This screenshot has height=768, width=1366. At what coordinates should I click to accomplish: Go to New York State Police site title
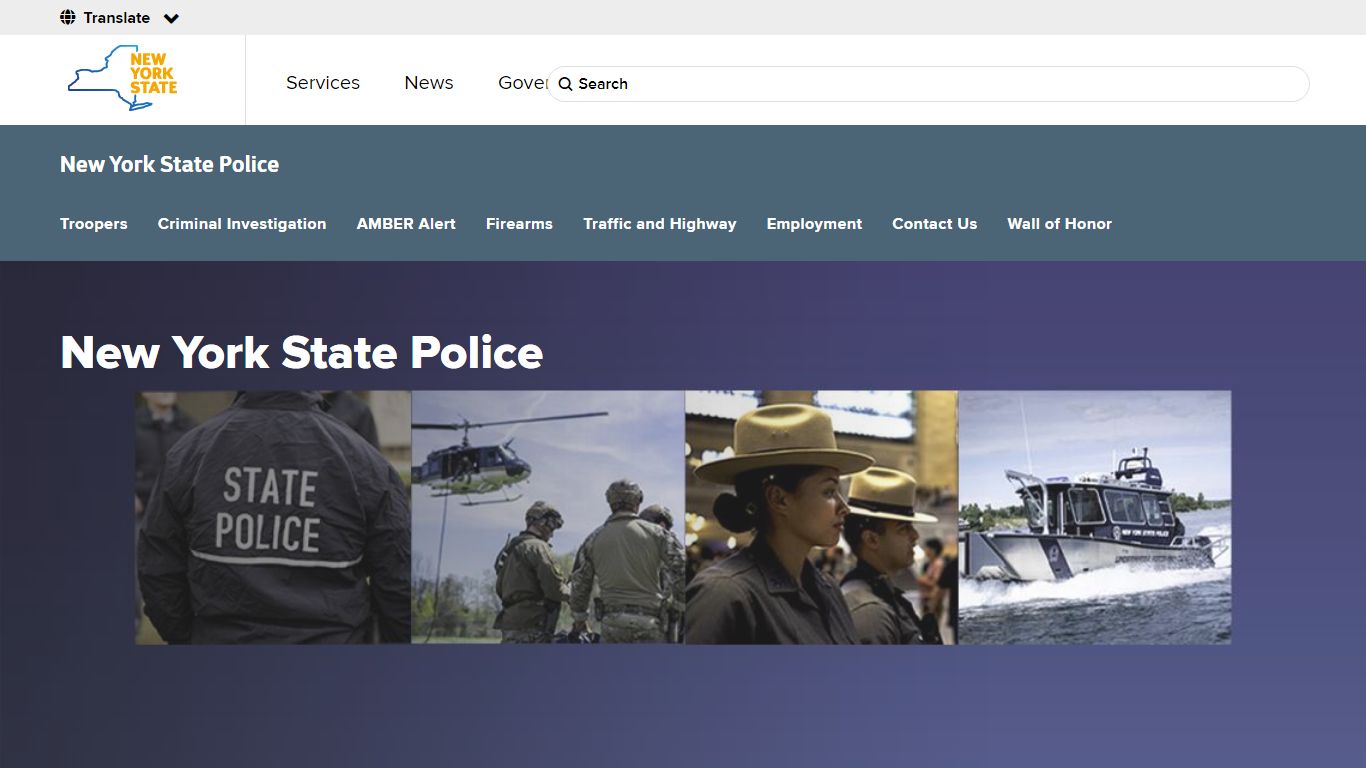(x=169, y=164)
